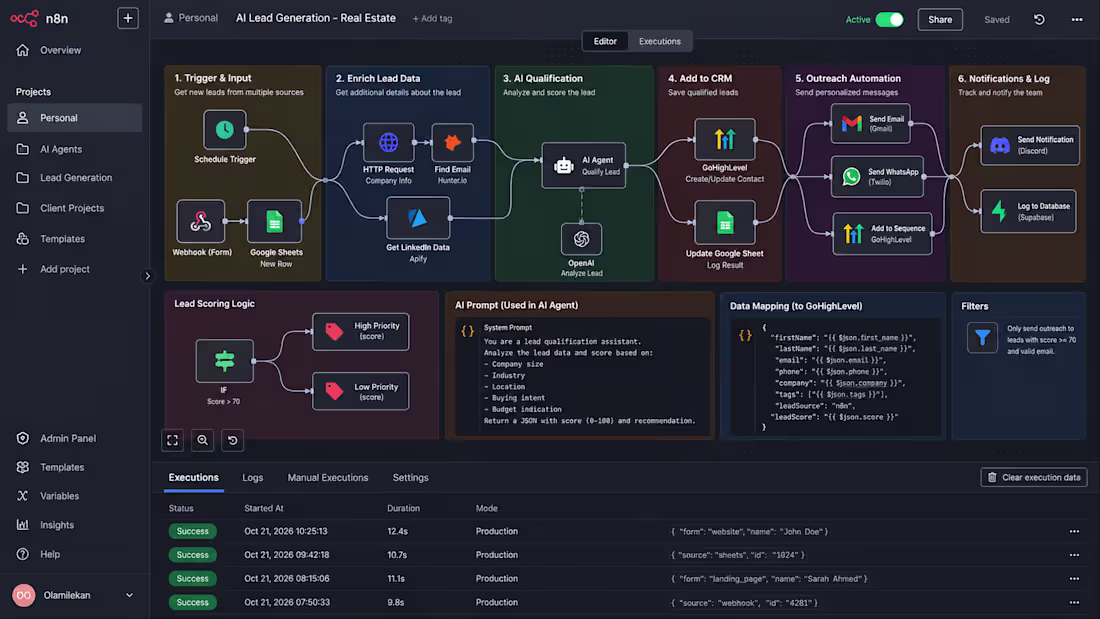The width and height of the screenshot is (1100, 619).
Task: Select the Send Email Gmail node
Action: (x=871, y=124)
